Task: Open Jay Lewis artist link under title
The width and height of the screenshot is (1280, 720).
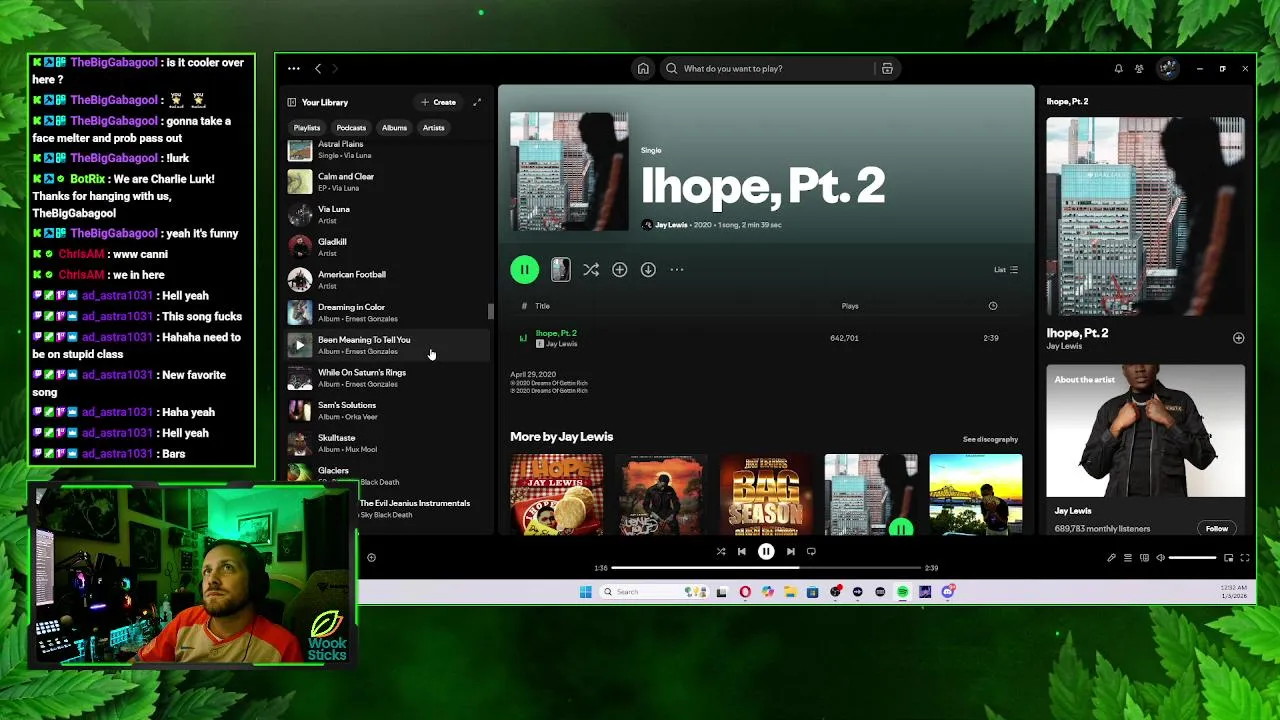Action: point(671,225)
